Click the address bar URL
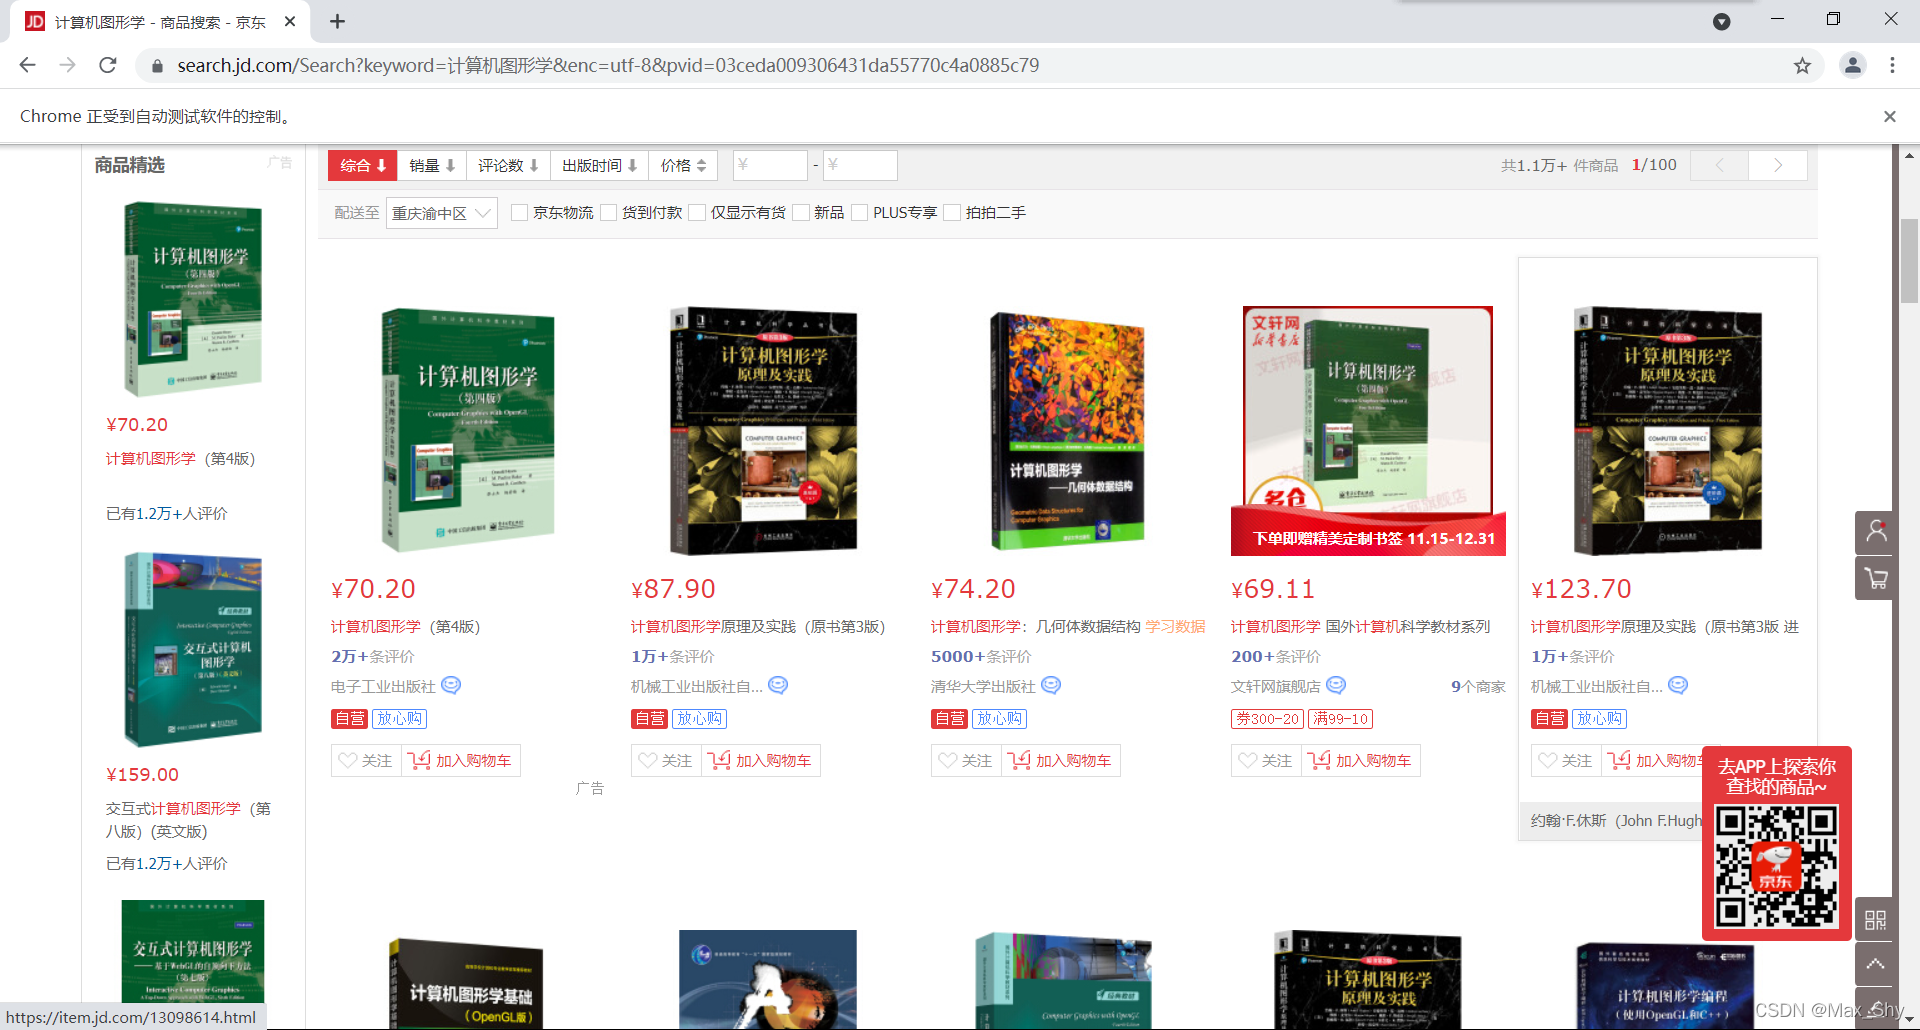The height and width of the screenshot is (1030, 1920). point(608,65)
